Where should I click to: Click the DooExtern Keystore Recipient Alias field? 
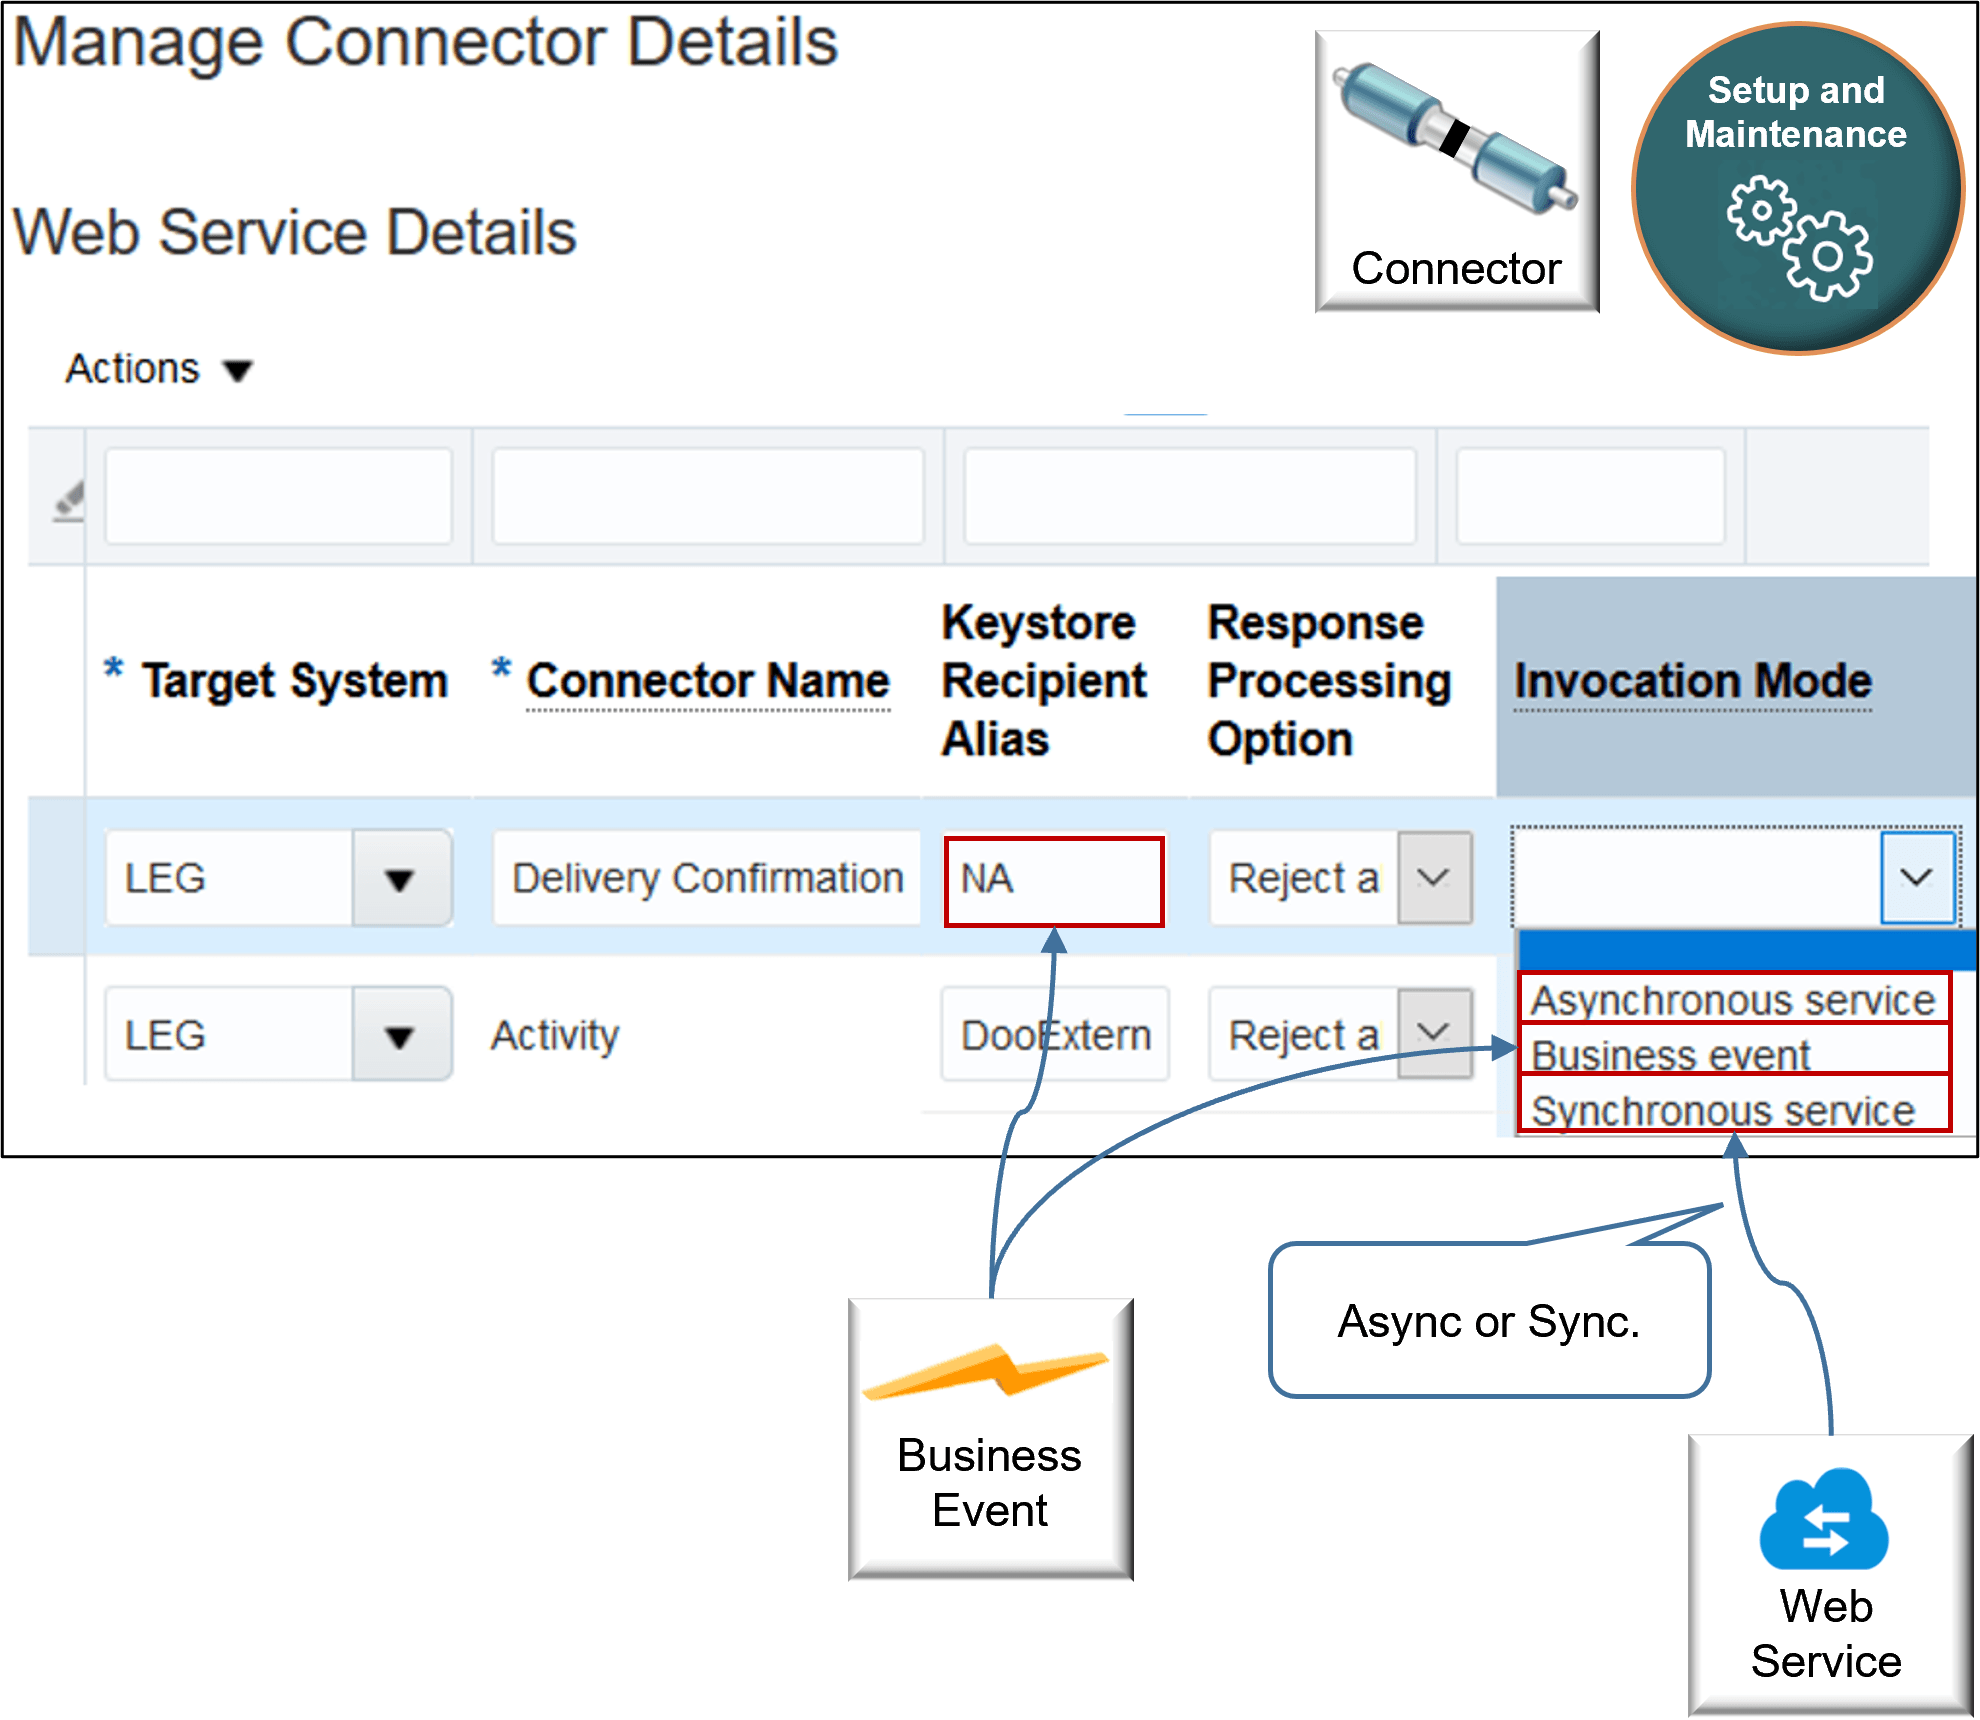(1053, 1035)
